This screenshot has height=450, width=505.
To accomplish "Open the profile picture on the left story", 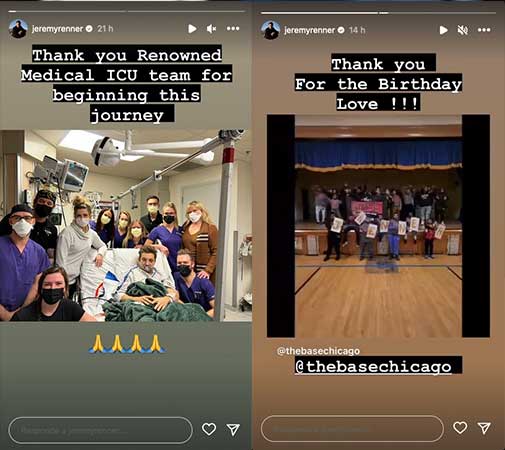I will coord(18,29).
